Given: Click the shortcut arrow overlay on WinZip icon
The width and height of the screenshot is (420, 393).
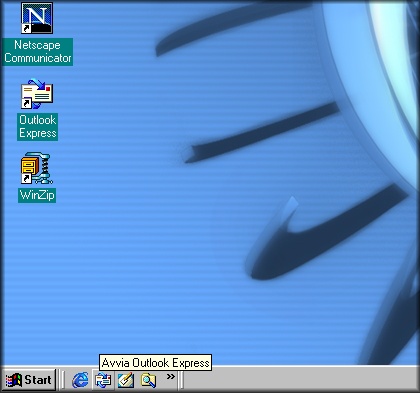Looking at the screenshot, I should (26, 179).
